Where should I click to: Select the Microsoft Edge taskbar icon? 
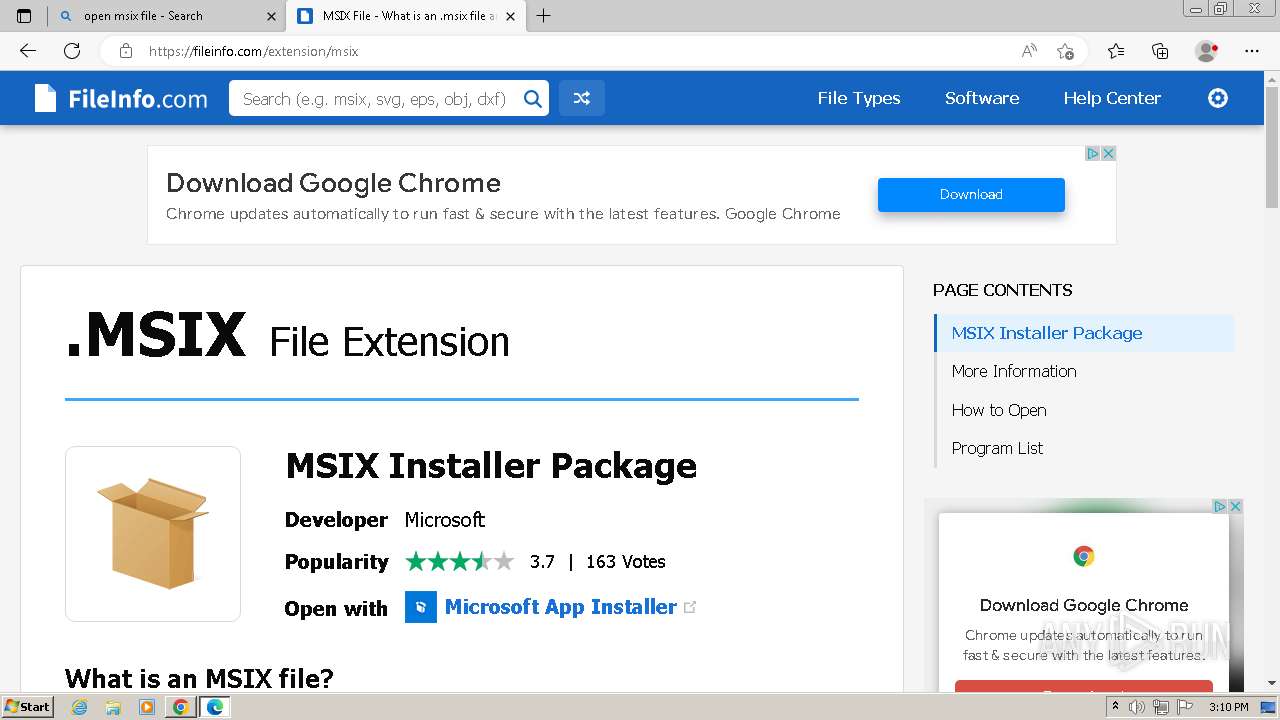(214, 707)
